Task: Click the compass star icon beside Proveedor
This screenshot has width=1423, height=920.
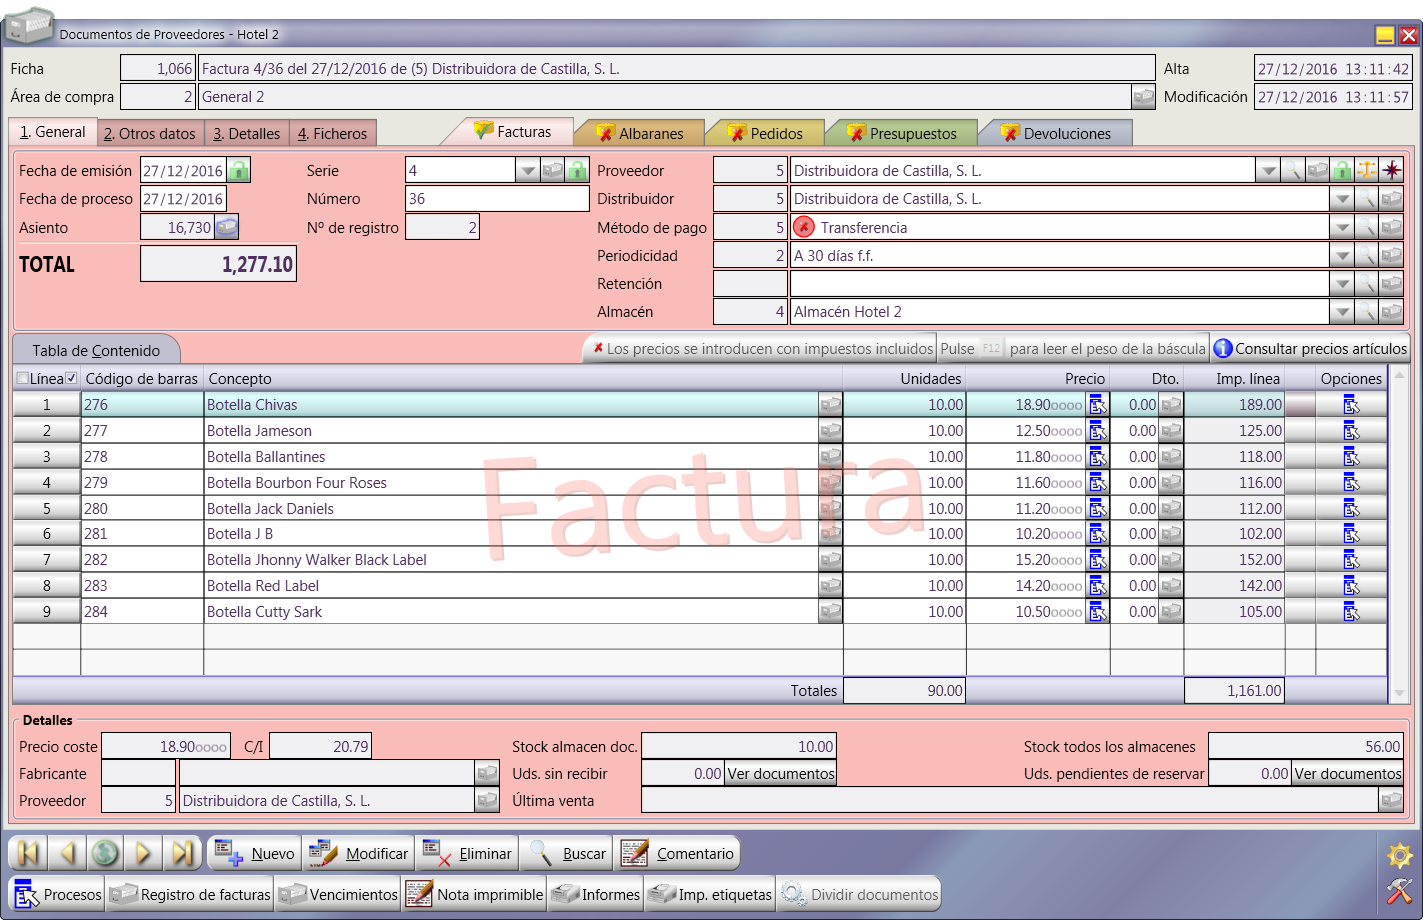Action: 1391,171
